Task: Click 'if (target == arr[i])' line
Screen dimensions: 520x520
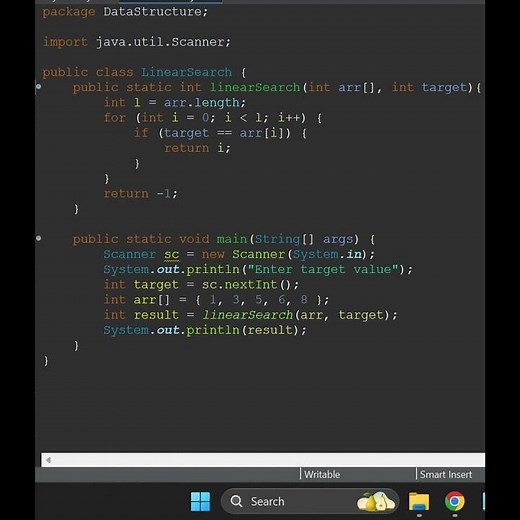Action: pos(220,133)
